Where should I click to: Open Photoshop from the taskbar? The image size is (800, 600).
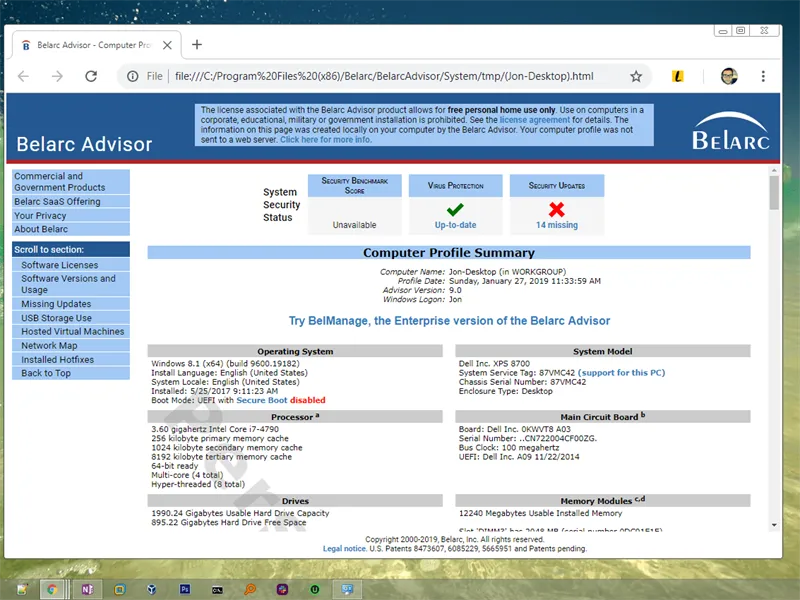(185, 590)
